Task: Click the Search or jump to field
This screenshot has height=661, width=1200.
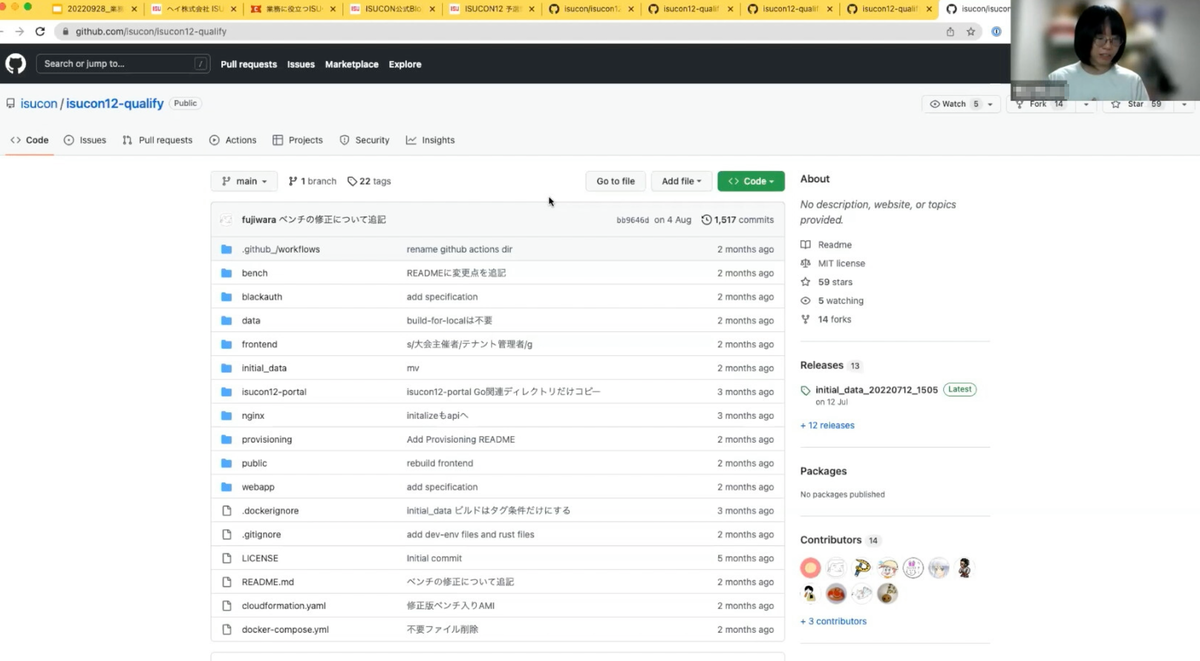Action: tap(124, 64)
